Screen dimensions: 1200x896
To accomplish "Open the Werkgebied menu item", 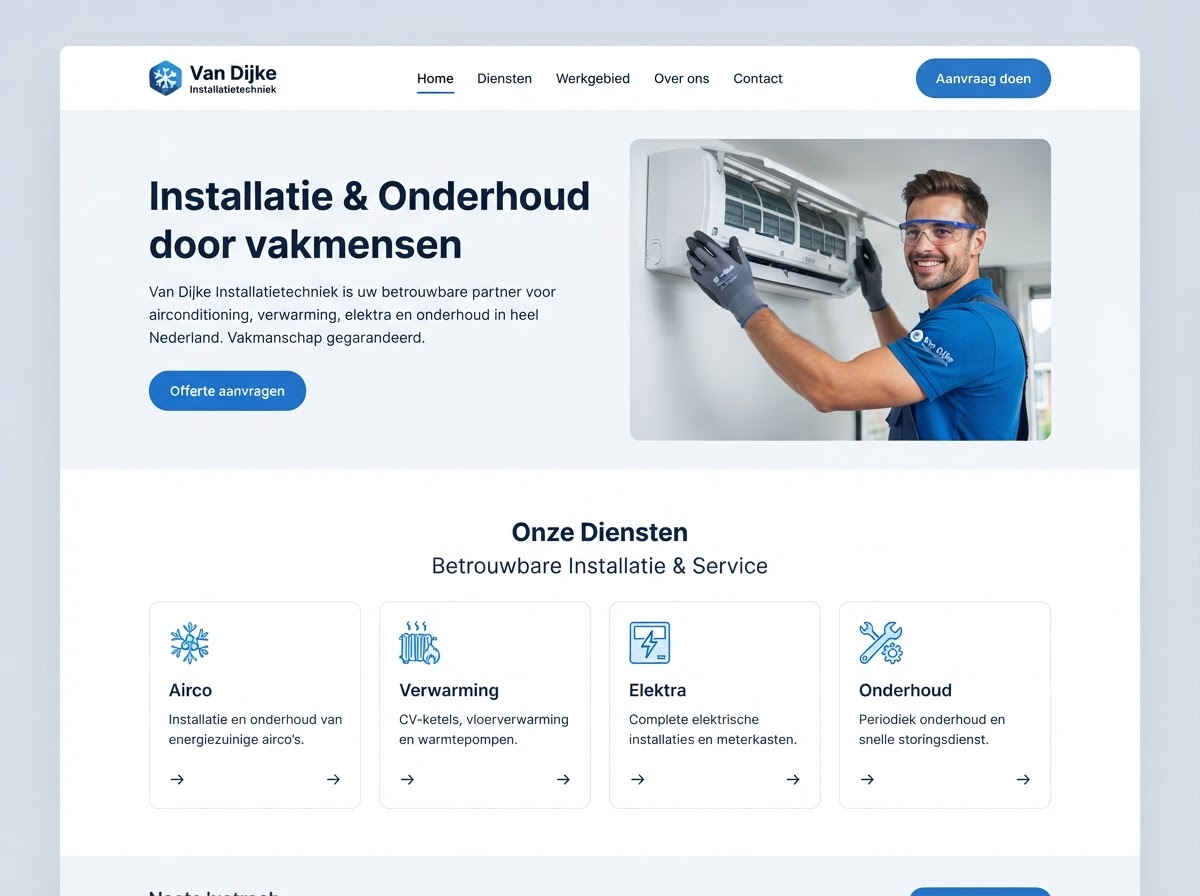I will pos(593,78).
